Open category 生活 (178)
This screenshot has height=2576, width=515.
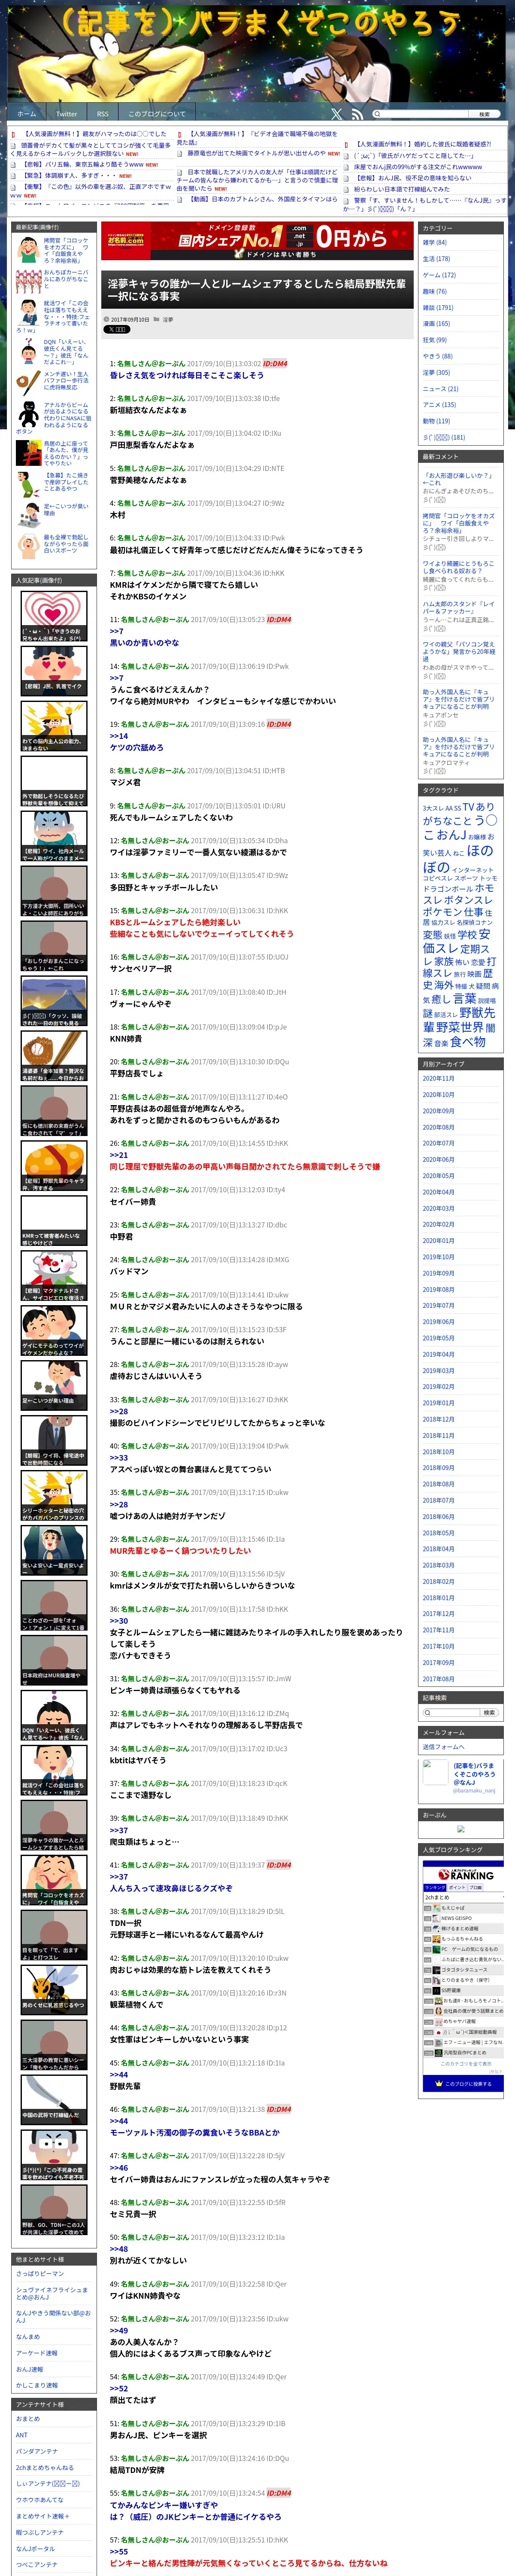436,258
